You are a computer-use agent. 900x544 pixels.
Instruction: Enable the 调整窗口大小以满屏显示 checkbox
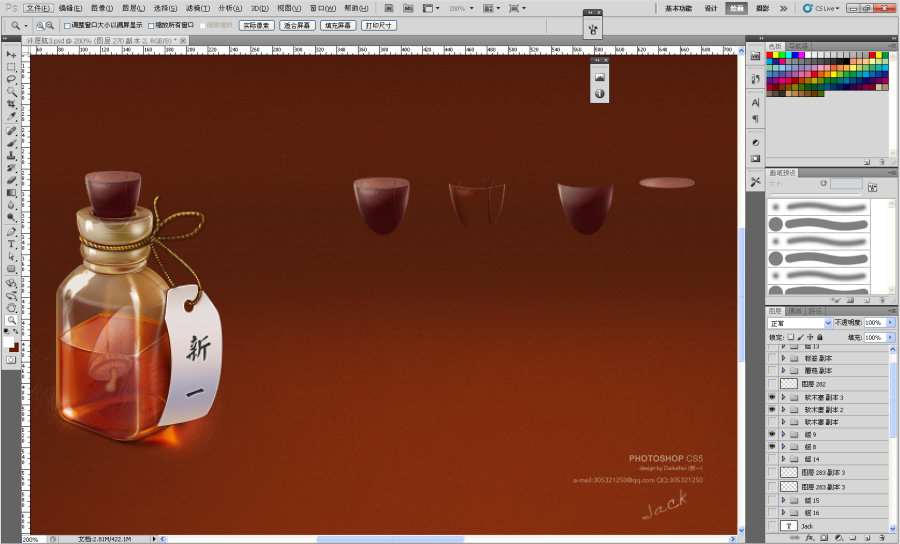[x=67, y=25]
